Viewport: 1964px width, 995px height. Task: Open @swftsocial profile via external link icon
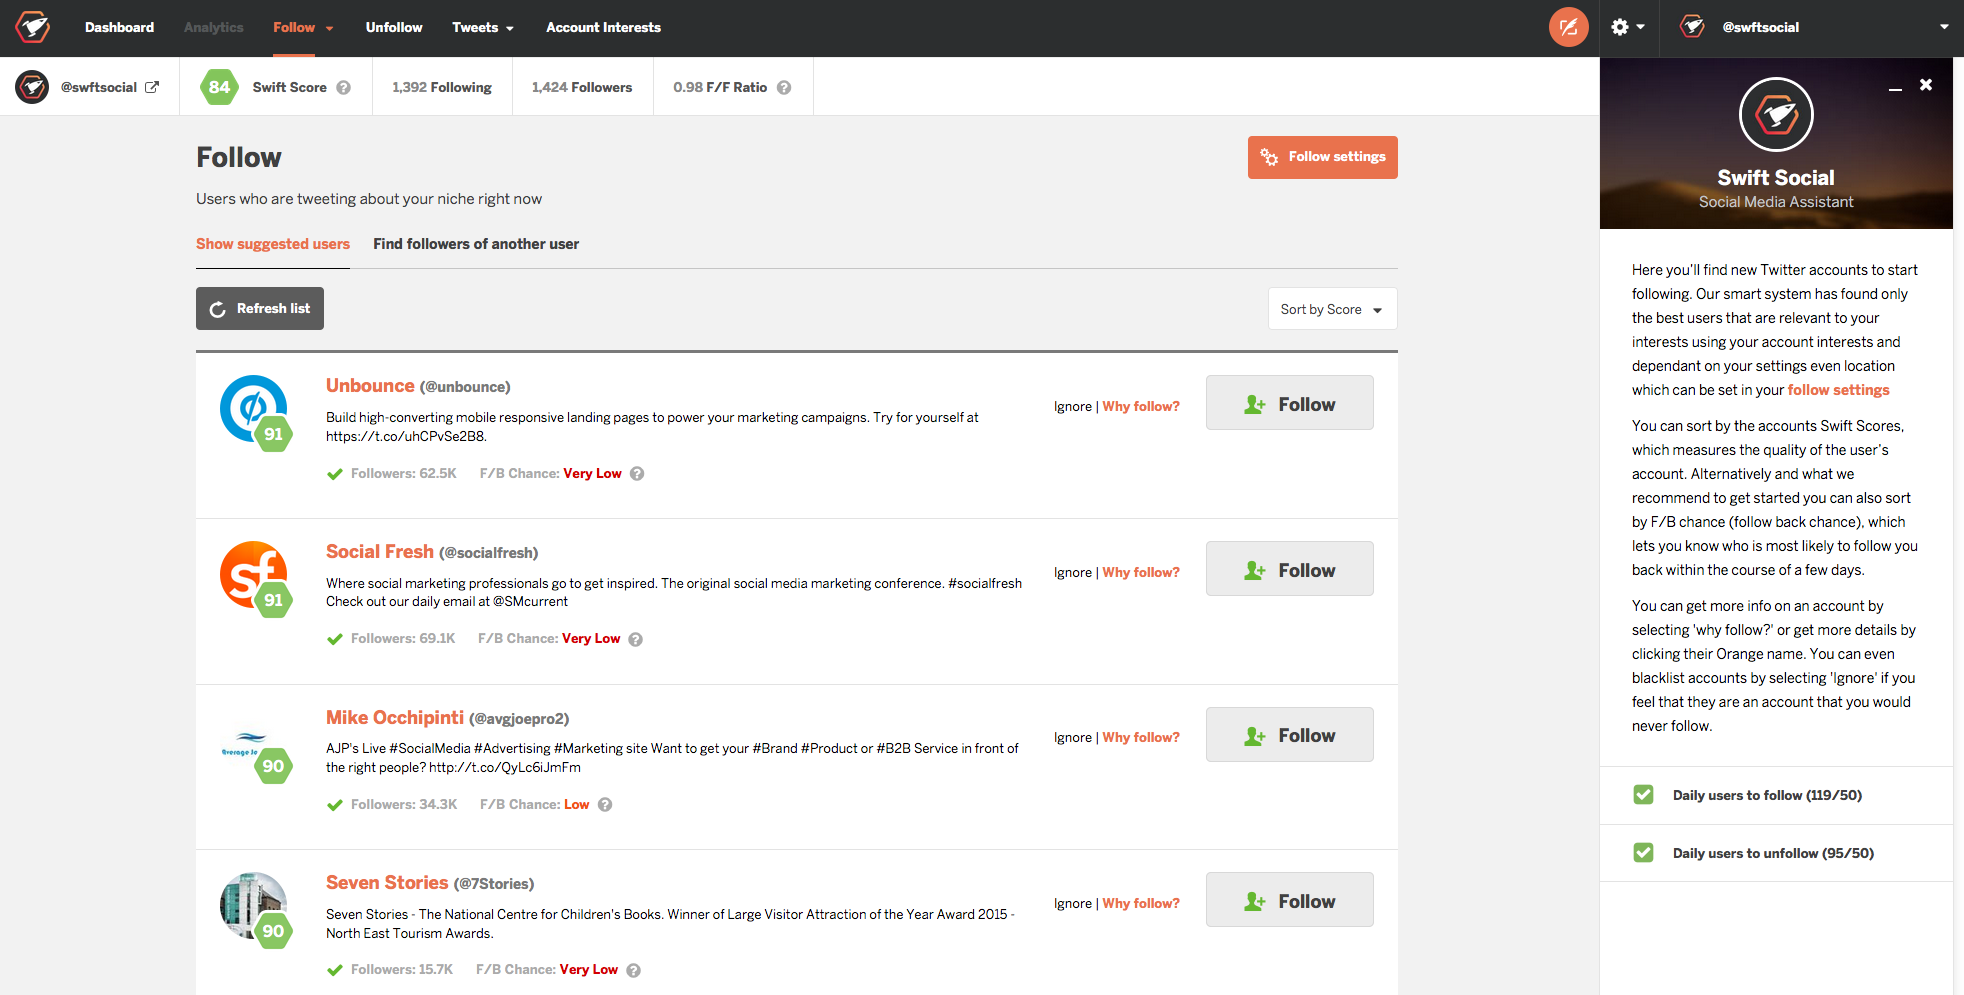(153, 87)
